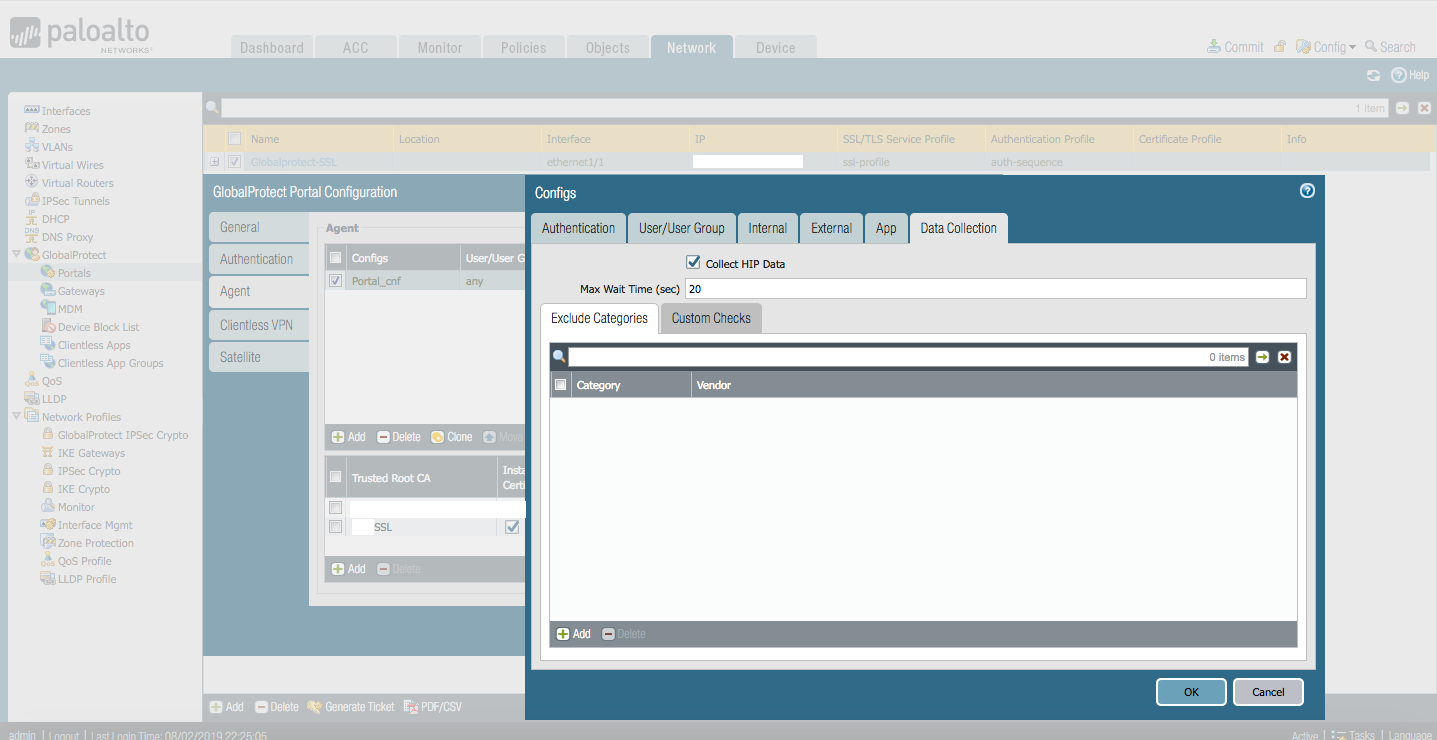Open Virtual Wires in sidebar

(72, 165)
